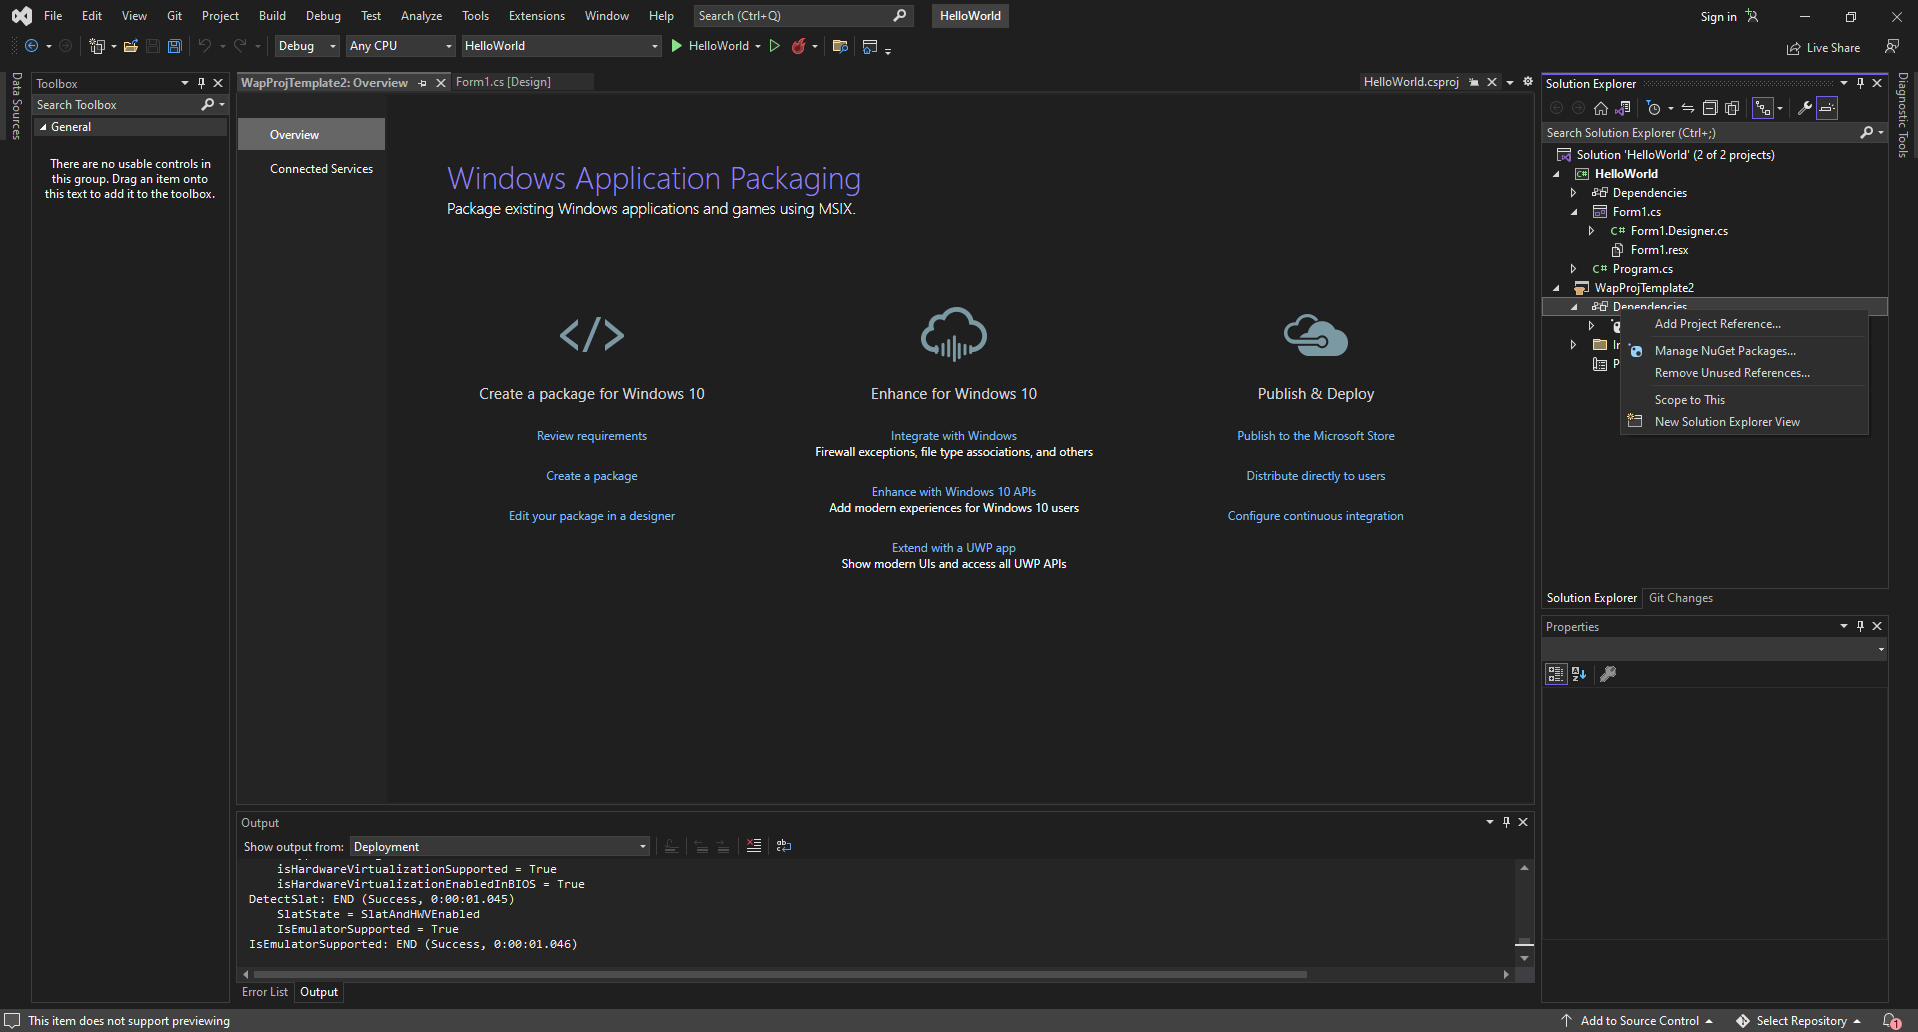The image size is (1918, 1032).
Task: Switch between solutions and folders view icon
Action: [1623, 108]
